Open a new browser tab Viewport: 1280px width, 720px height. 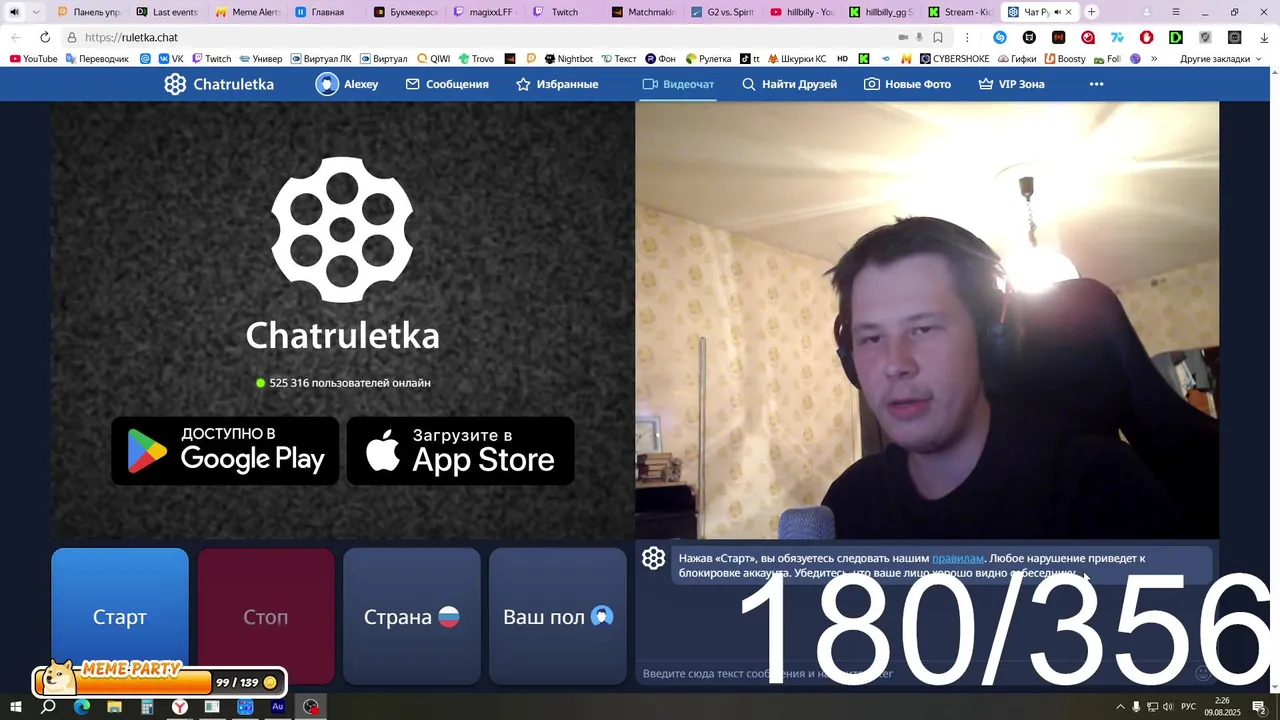click(x=1091, y=12)
